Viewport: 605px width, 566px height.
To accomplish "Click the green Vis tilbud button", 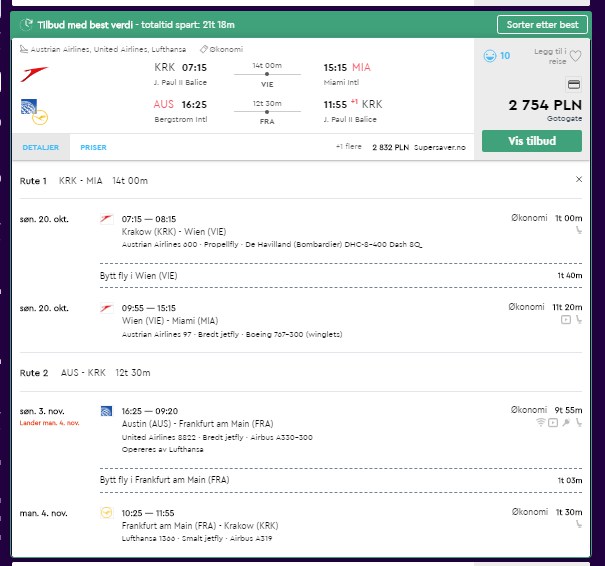I will pyautogui.click(x=532, y=141).
